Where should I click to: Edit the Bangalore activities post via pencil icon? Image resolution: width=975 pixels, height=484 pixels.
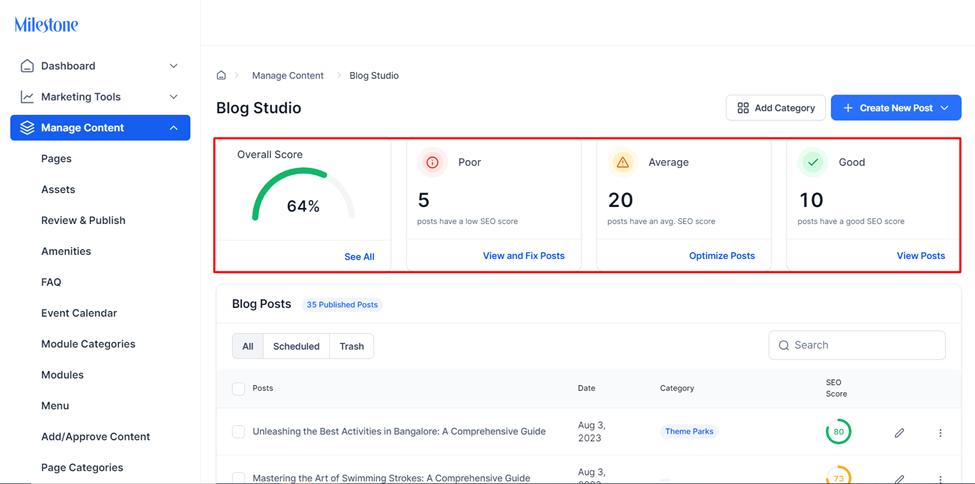(899, 432)
